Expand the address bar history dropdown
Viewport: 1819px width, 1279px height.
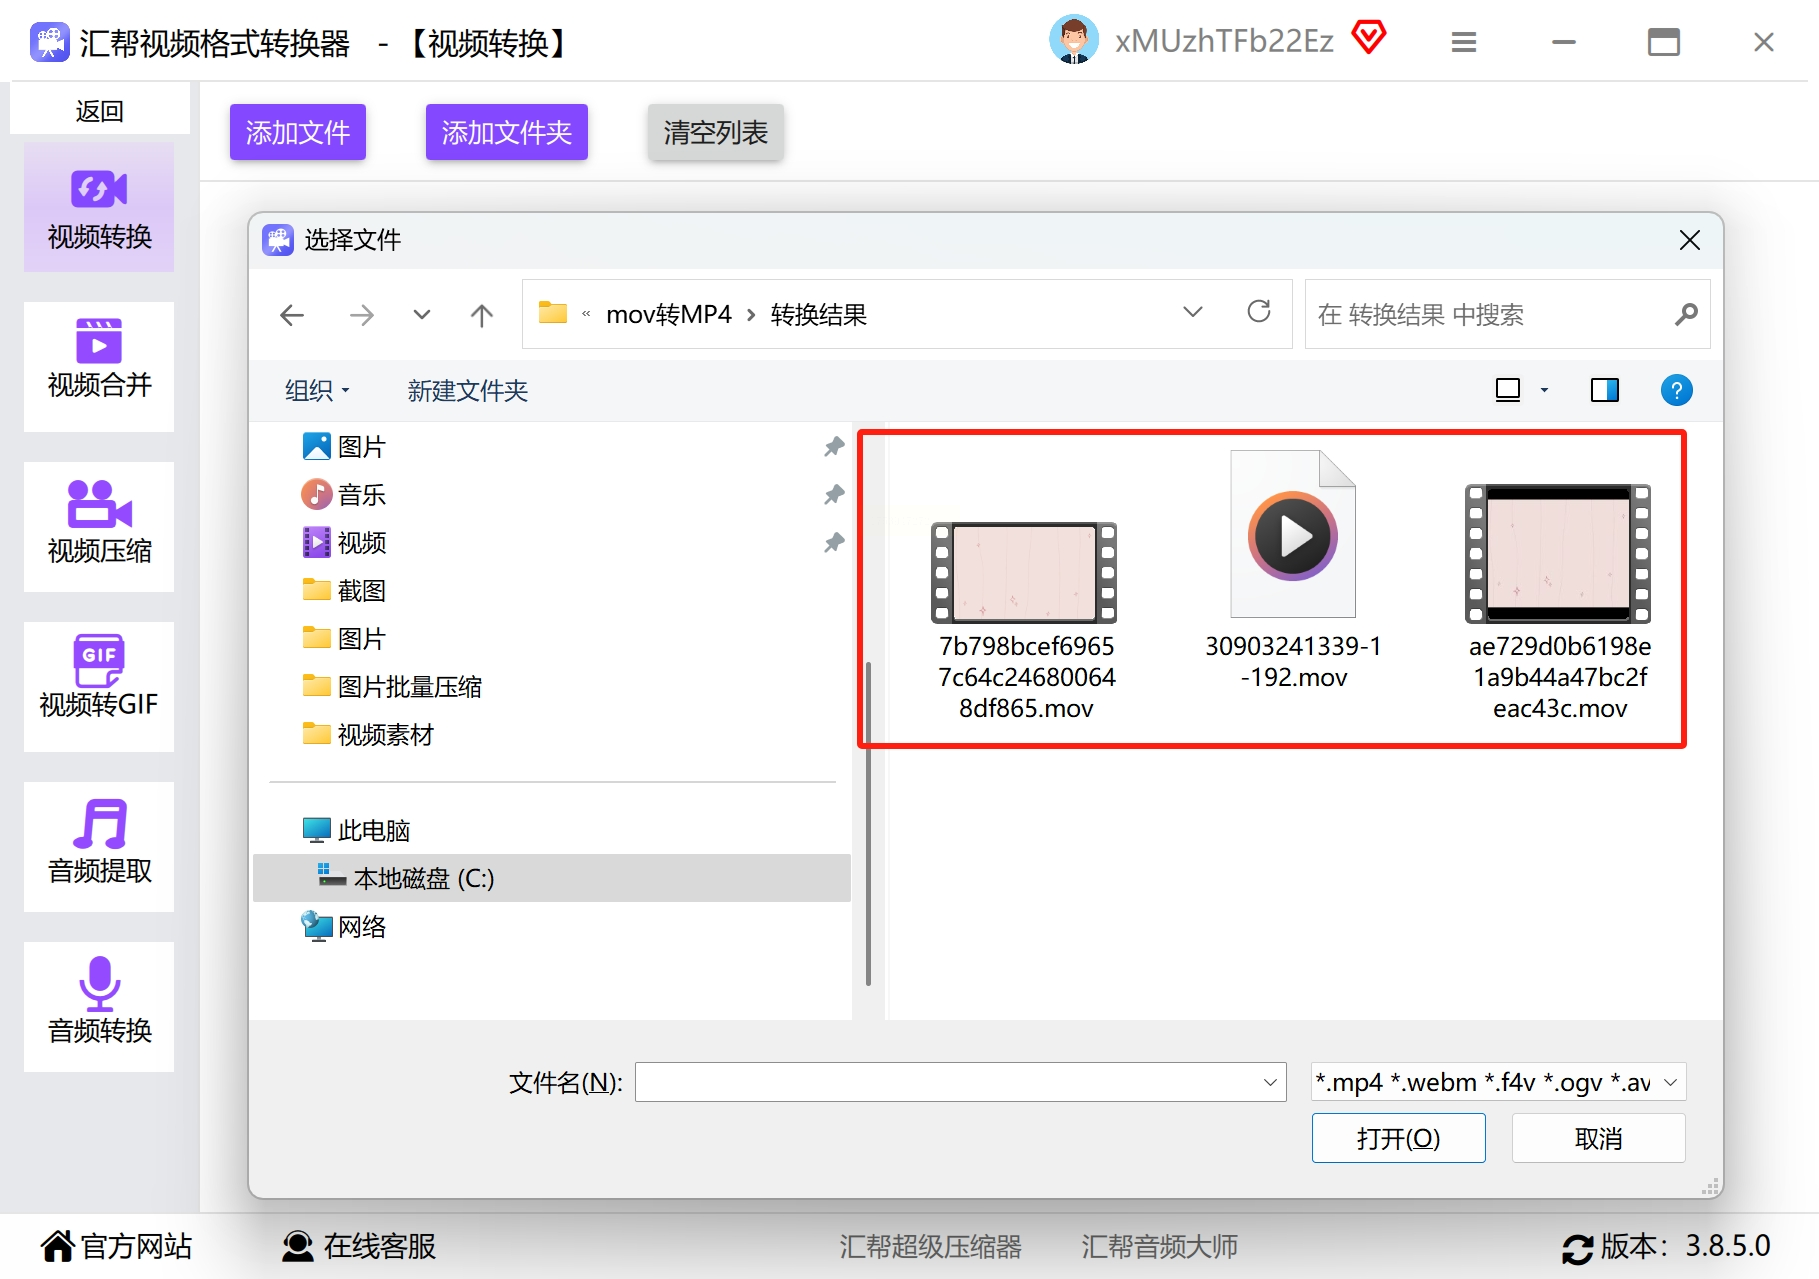click(1193, 312)
